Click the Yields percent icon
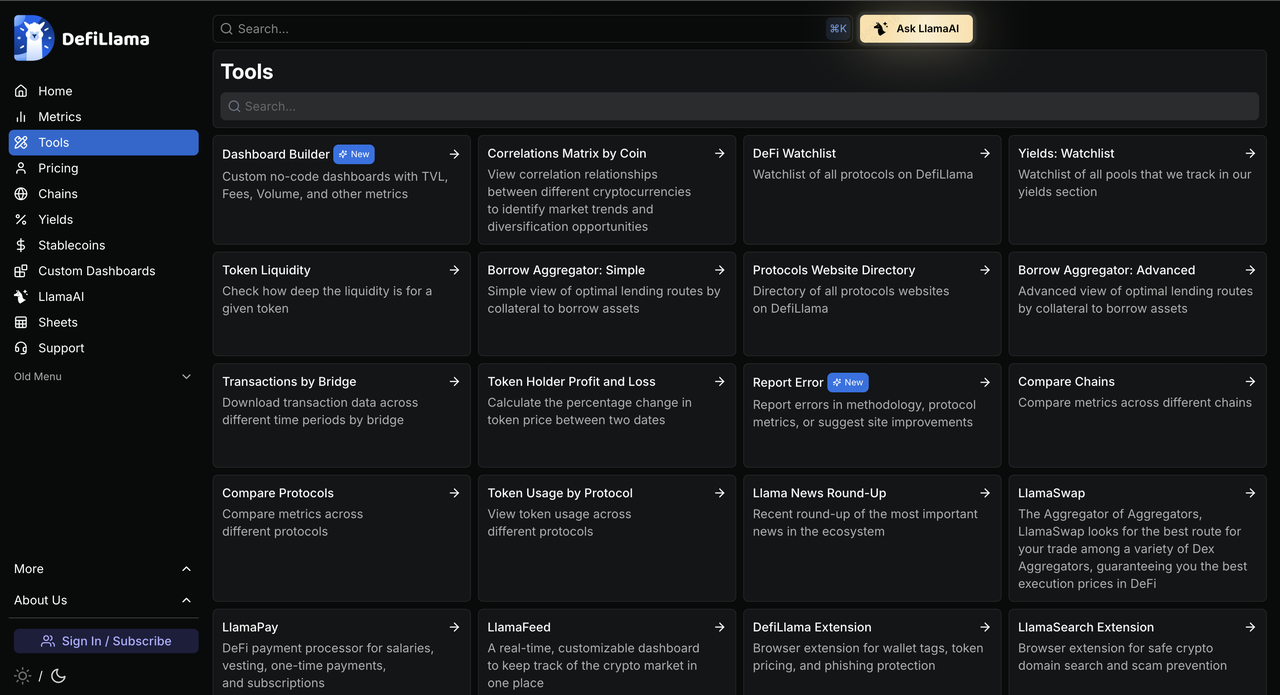The height and width of the screenshot is (695, 1280). point(21,220)
